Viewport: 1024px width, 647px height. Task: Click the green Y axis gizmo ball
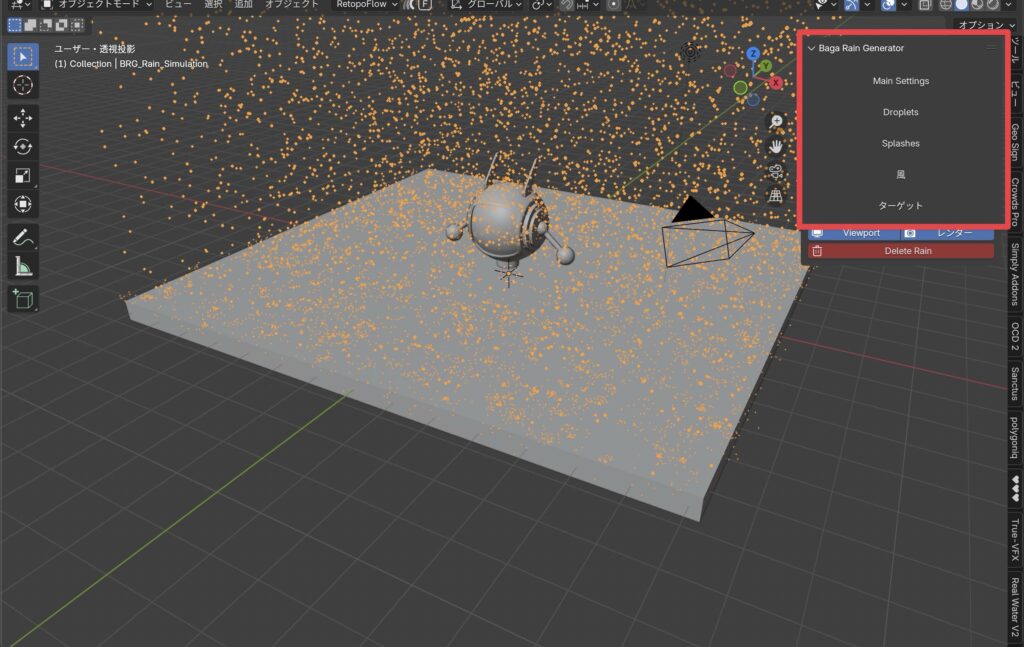765,66
